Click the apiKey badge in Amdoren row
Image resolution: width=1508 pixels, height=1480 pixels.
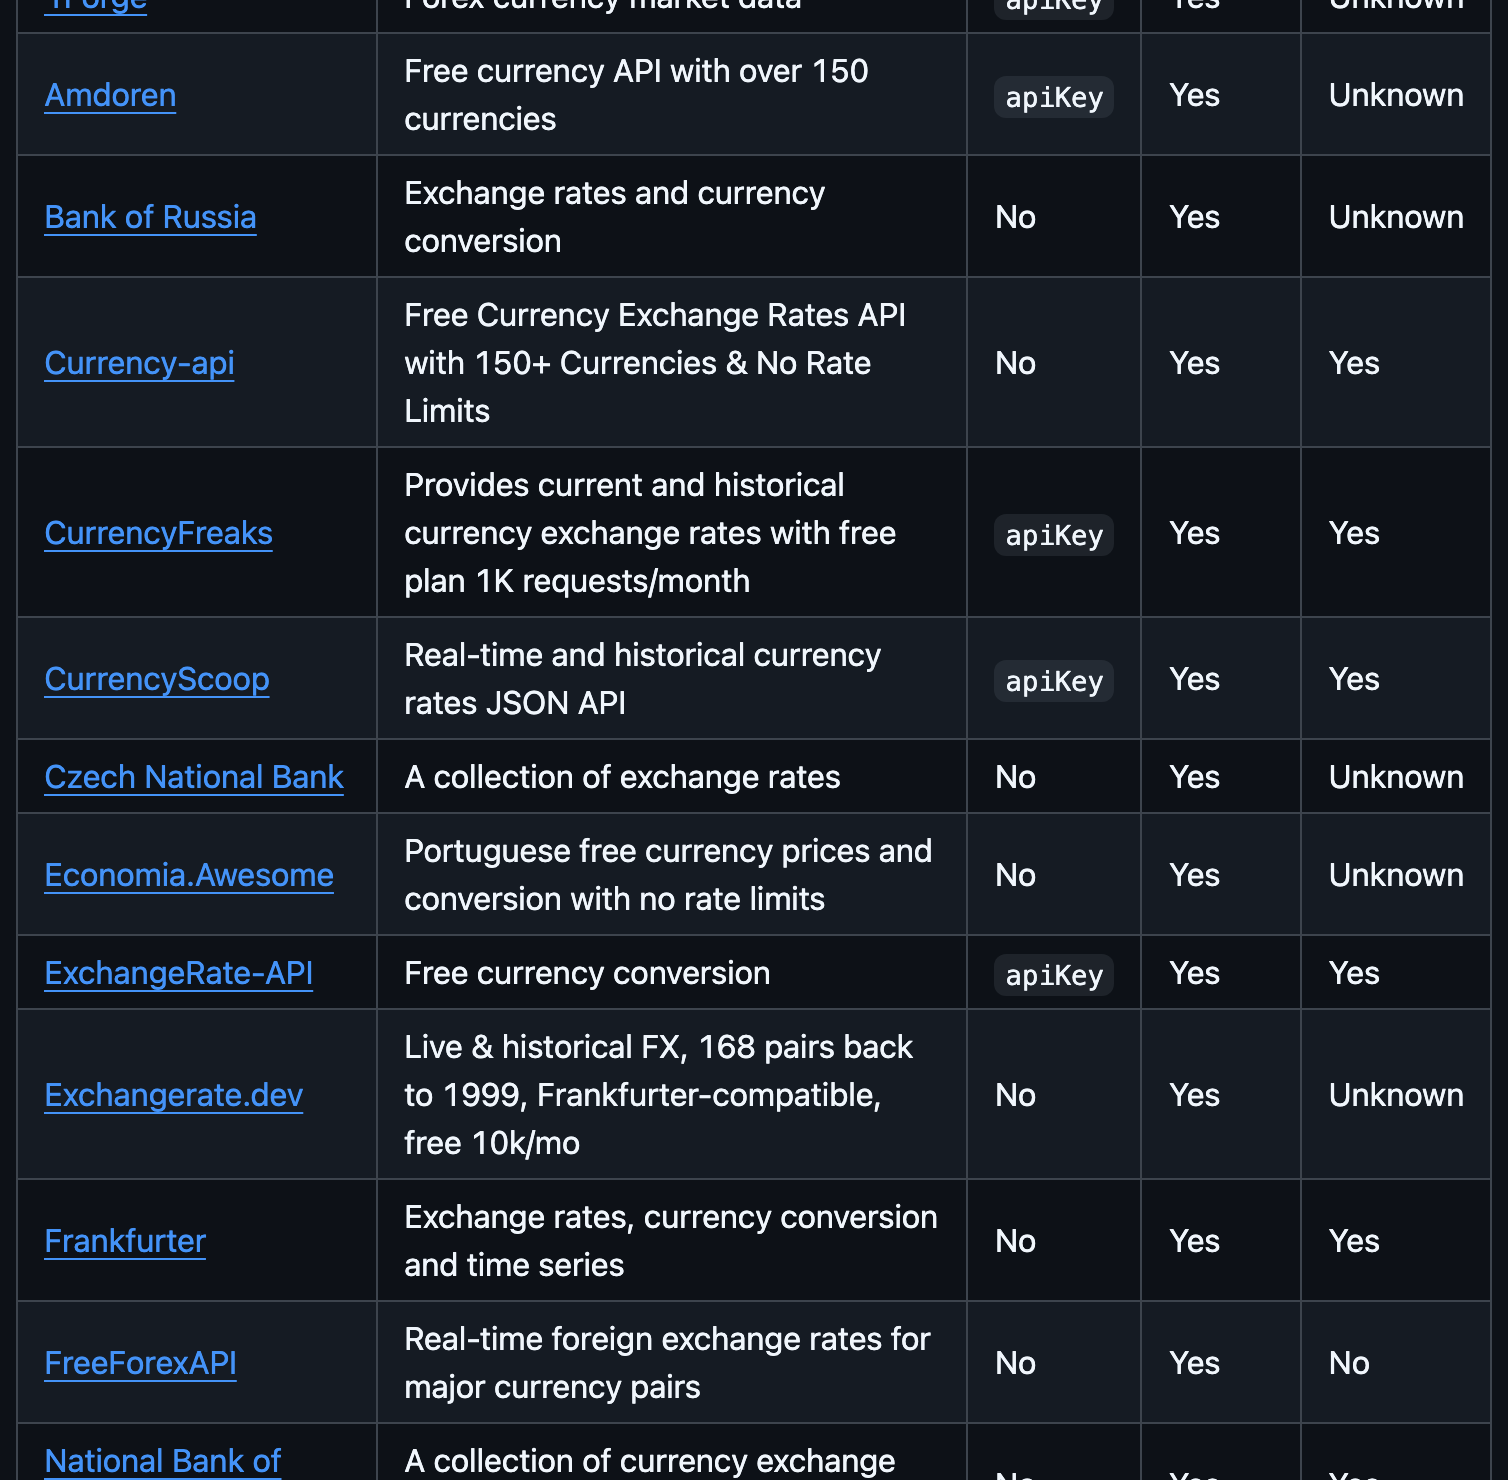1054,97
